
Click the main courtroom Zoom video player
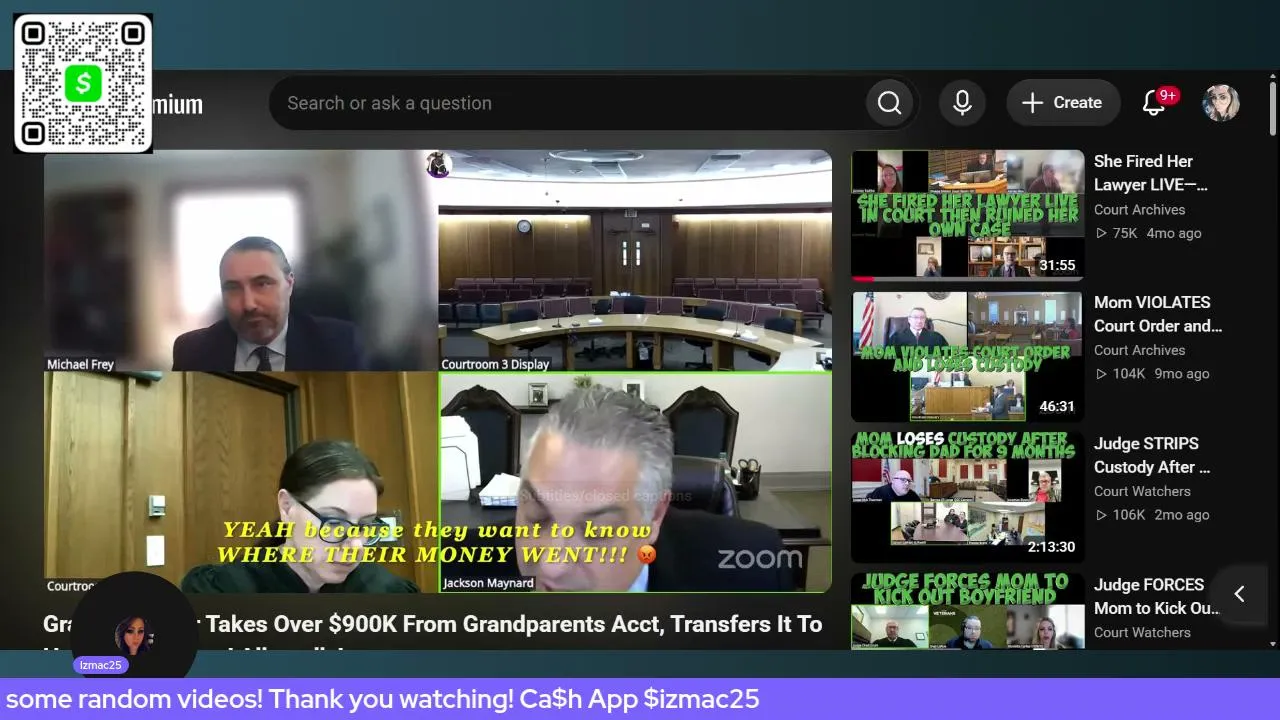click(x=438, y=371)
